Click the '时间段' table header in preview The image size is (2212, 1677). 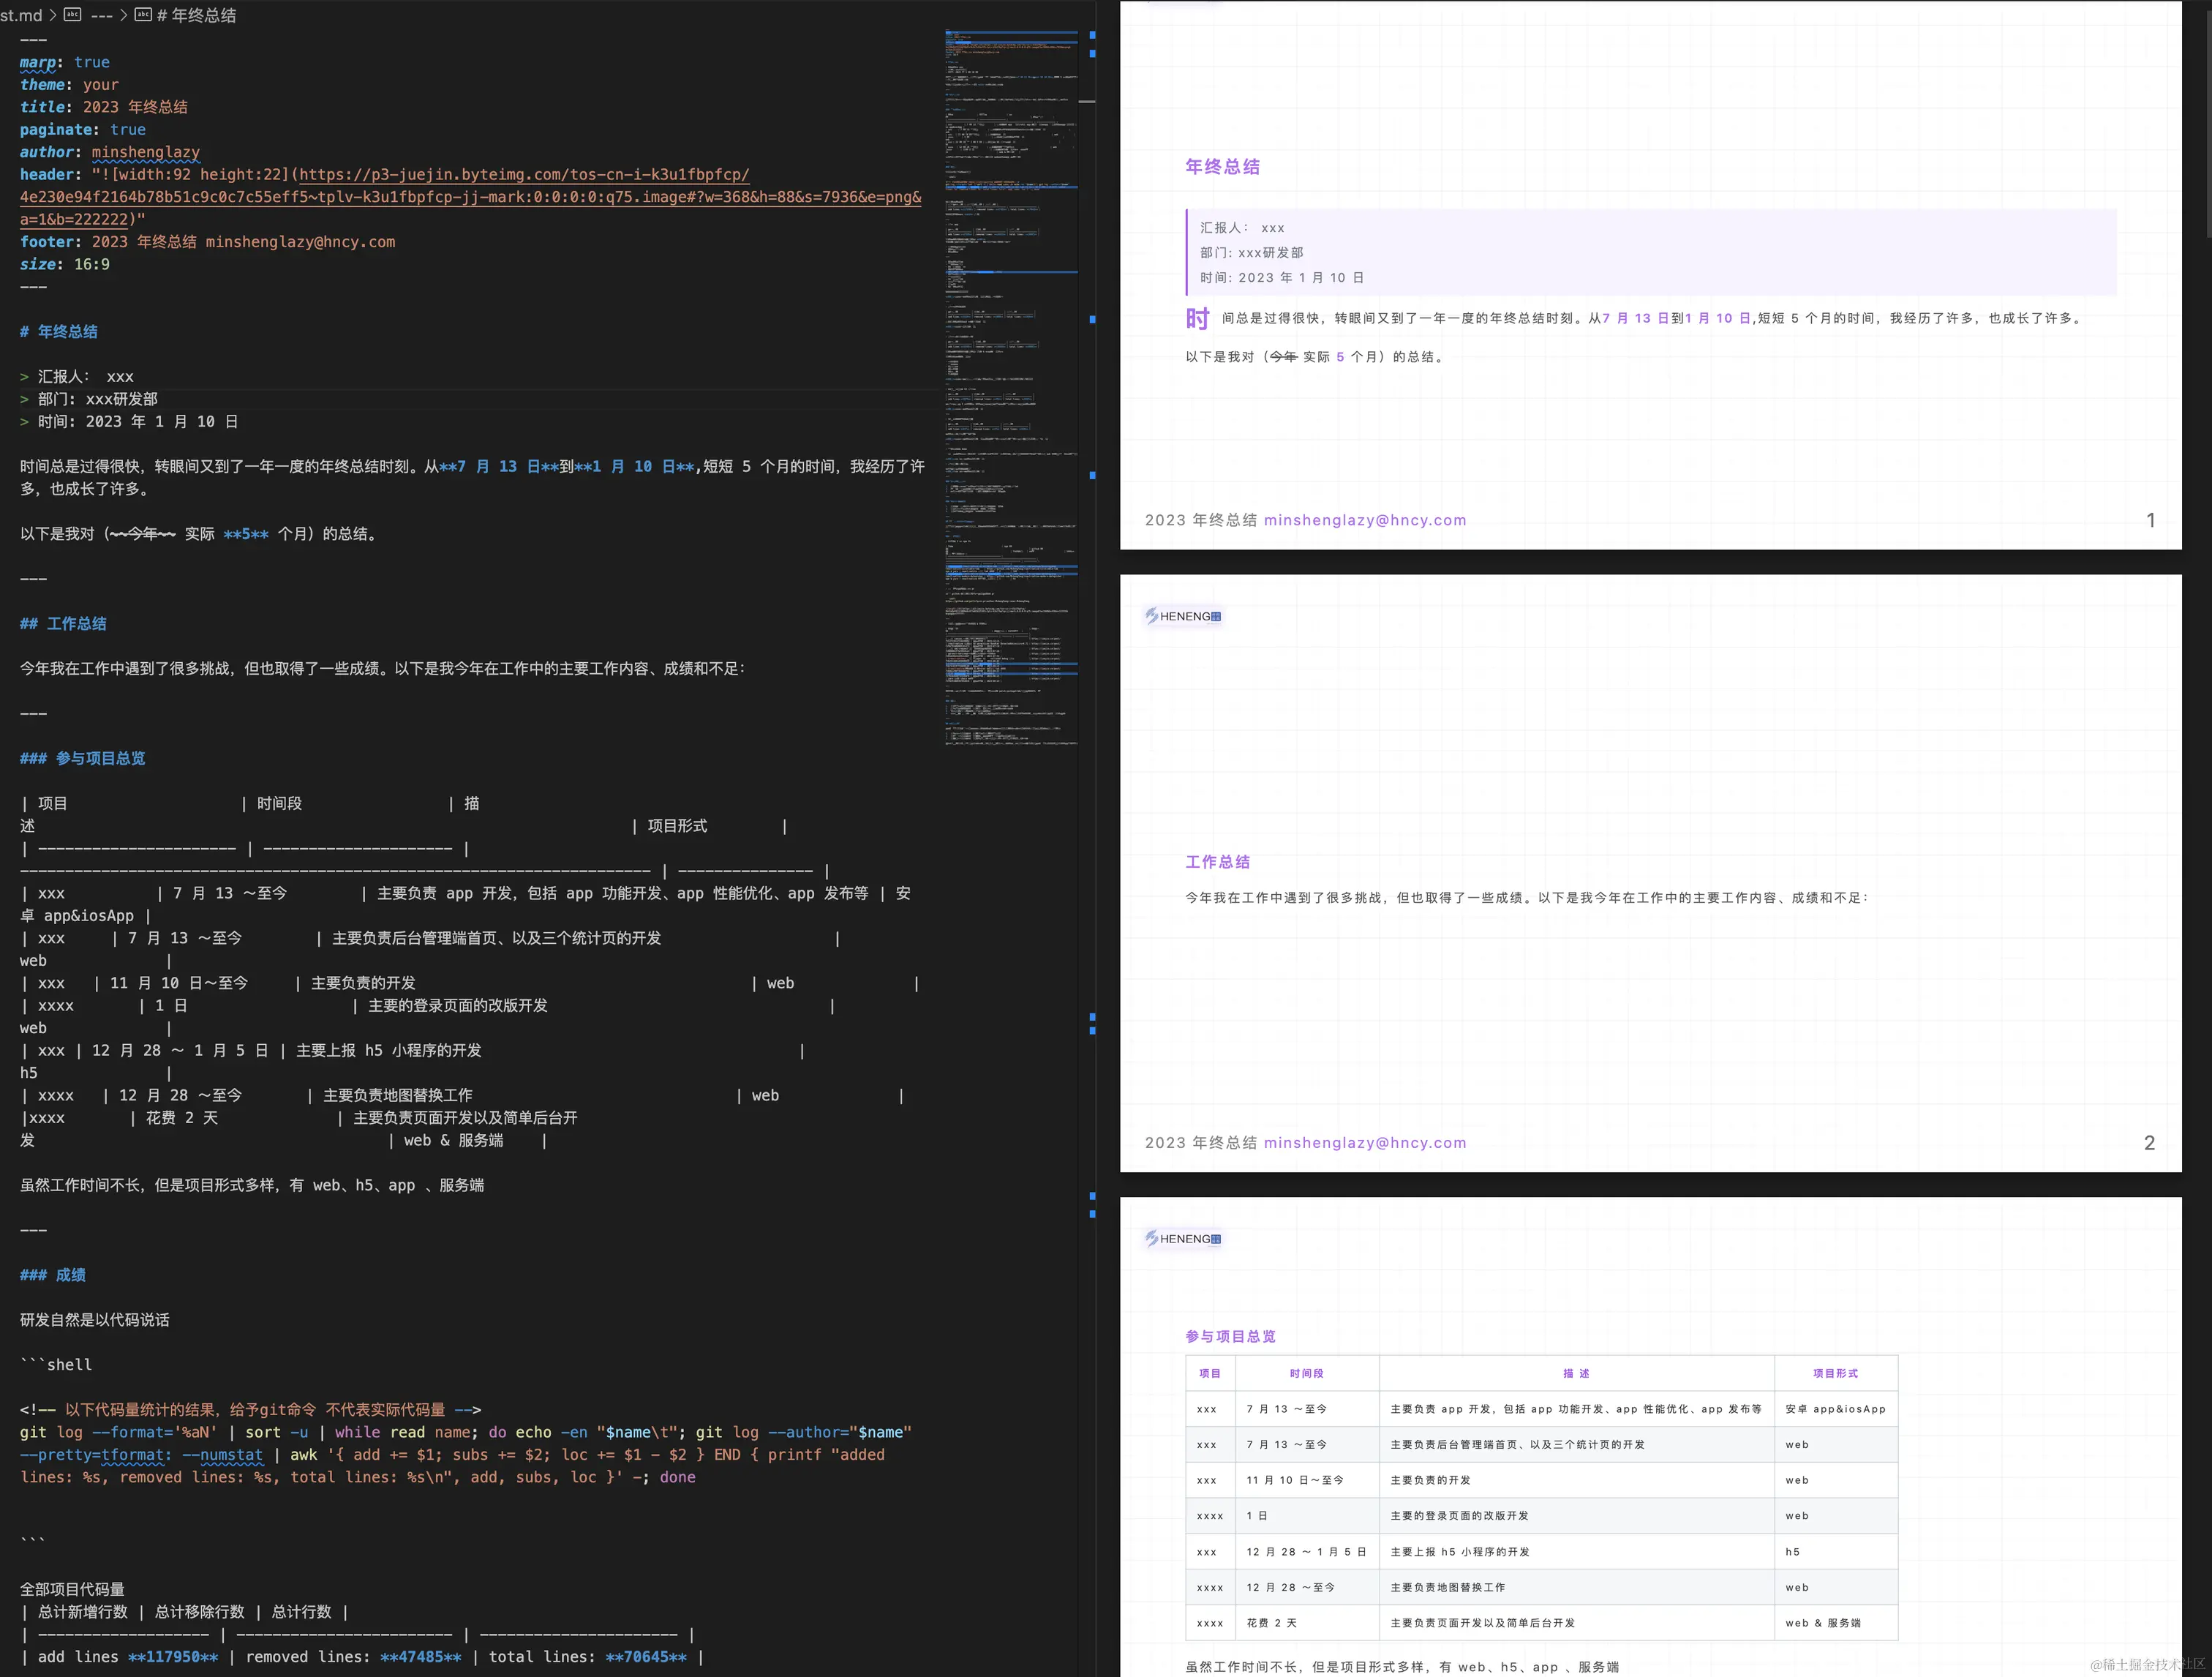tap(1306, 1373)
